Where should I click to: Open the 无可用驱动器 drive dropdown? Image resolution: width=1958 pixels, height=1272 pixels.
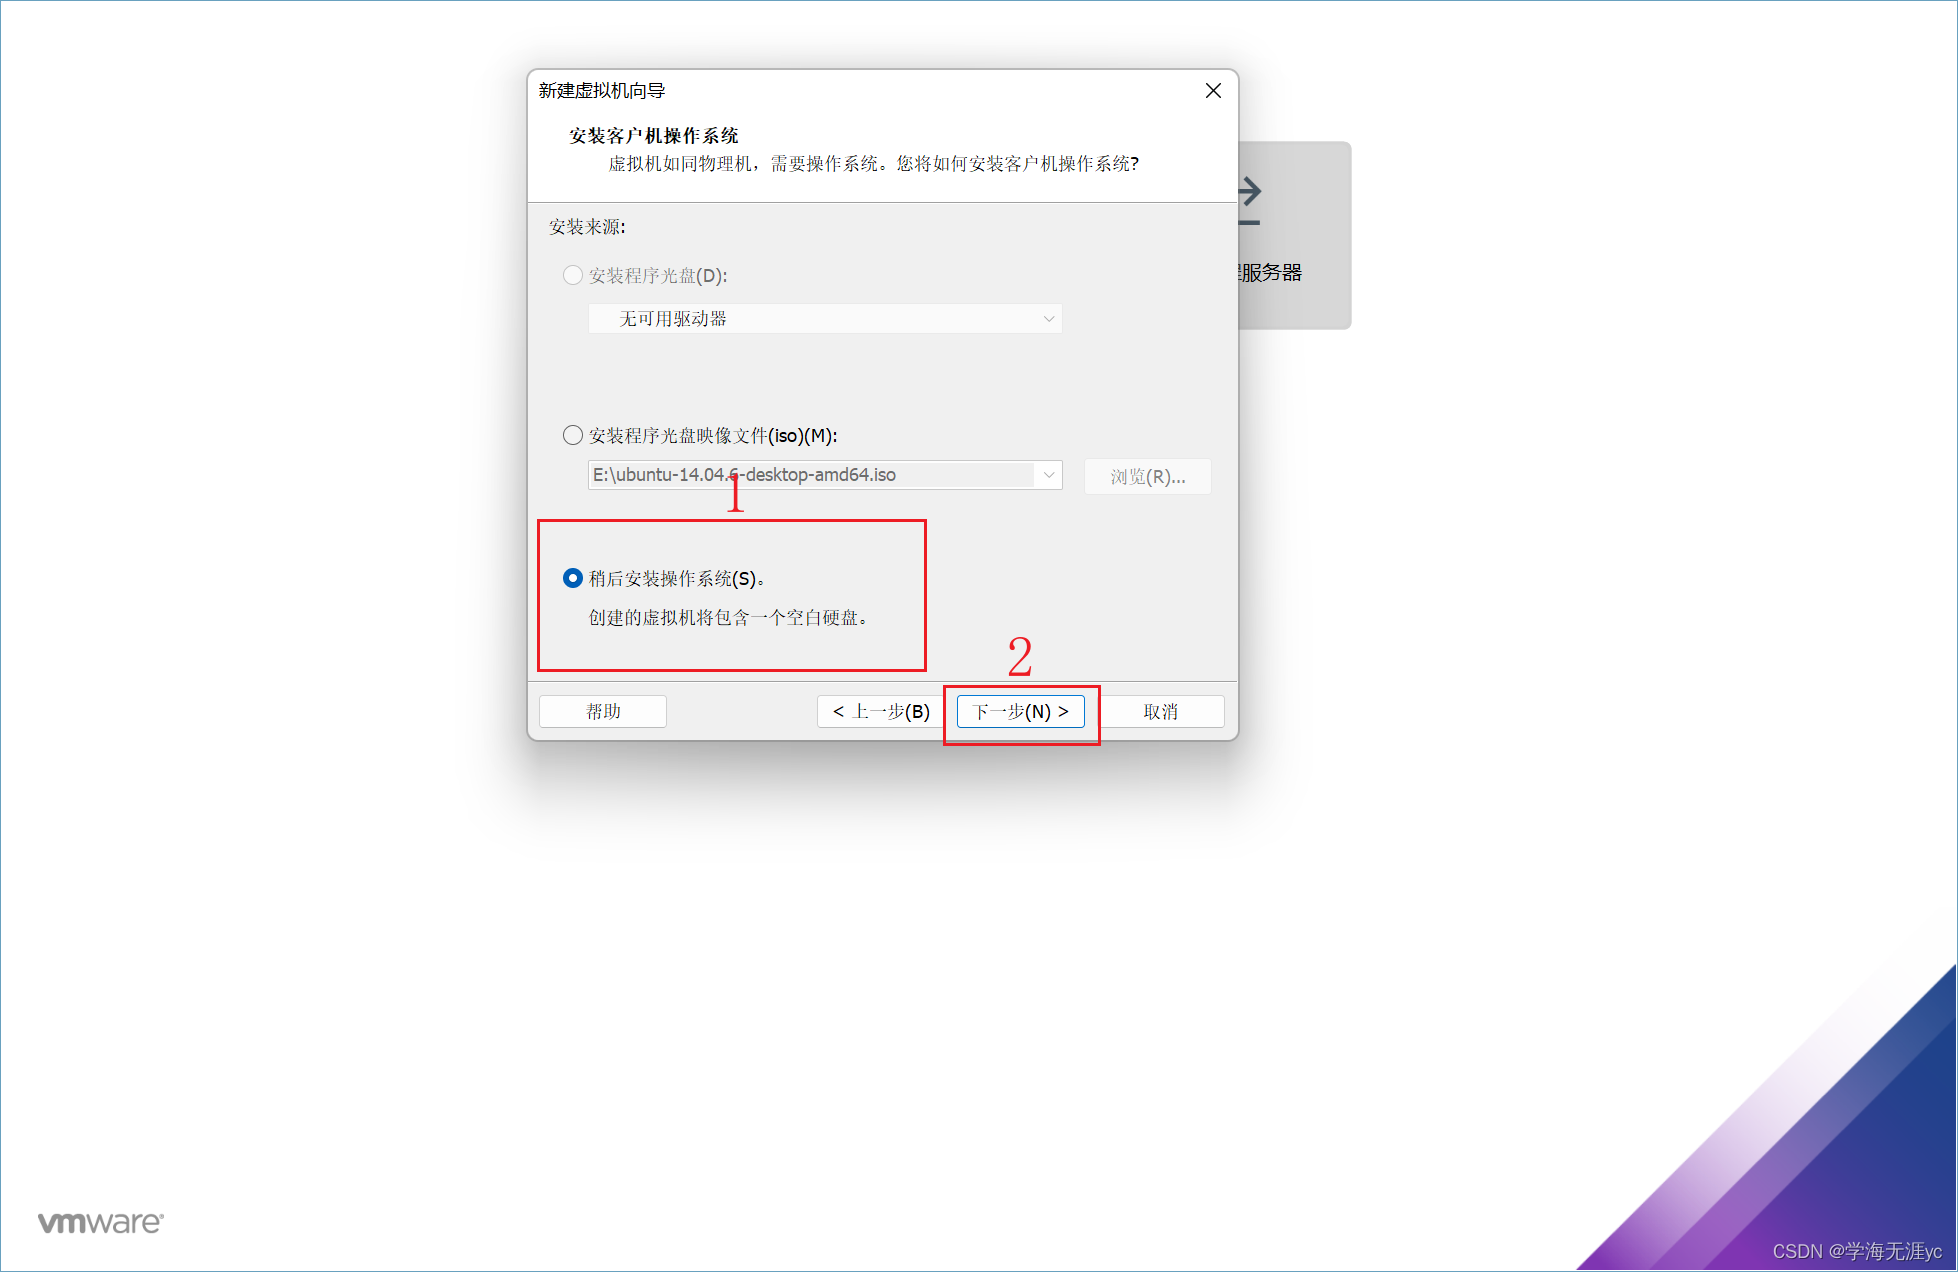825,318
